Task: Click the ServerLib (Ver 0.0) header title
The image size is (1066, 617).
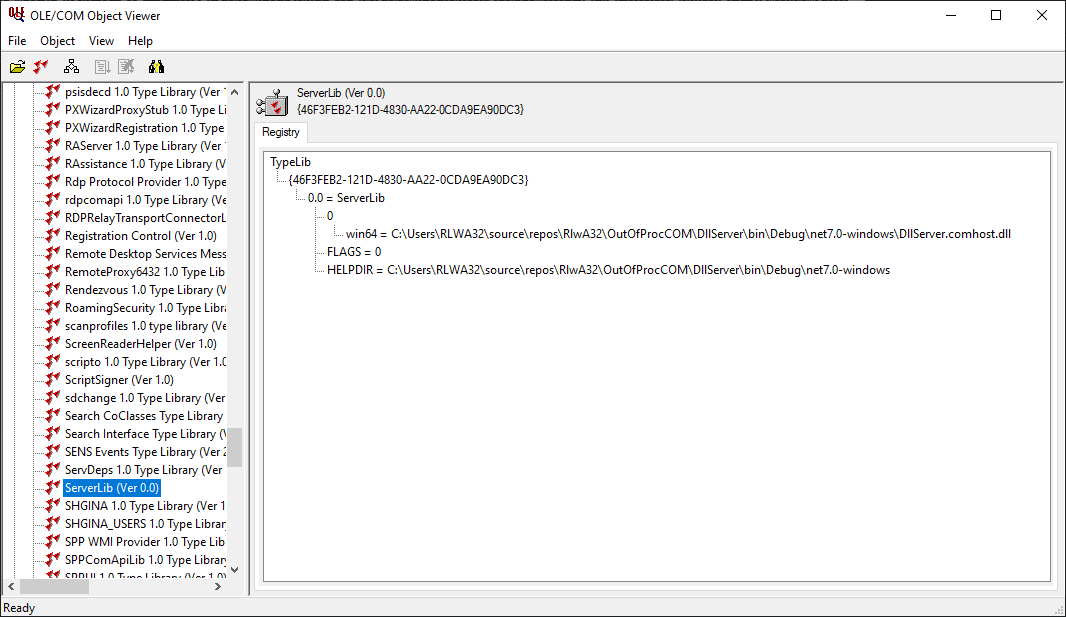Action: [341, 93]
